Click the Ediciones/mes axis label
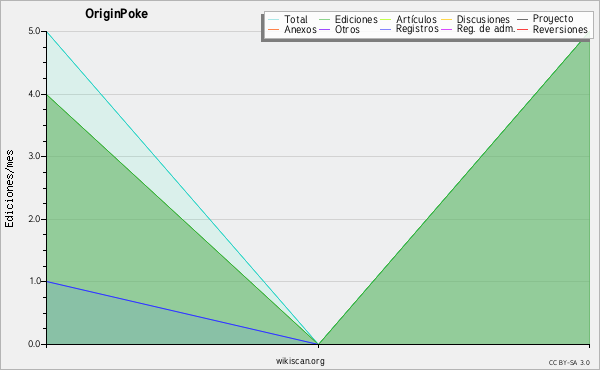 [9, 189]
